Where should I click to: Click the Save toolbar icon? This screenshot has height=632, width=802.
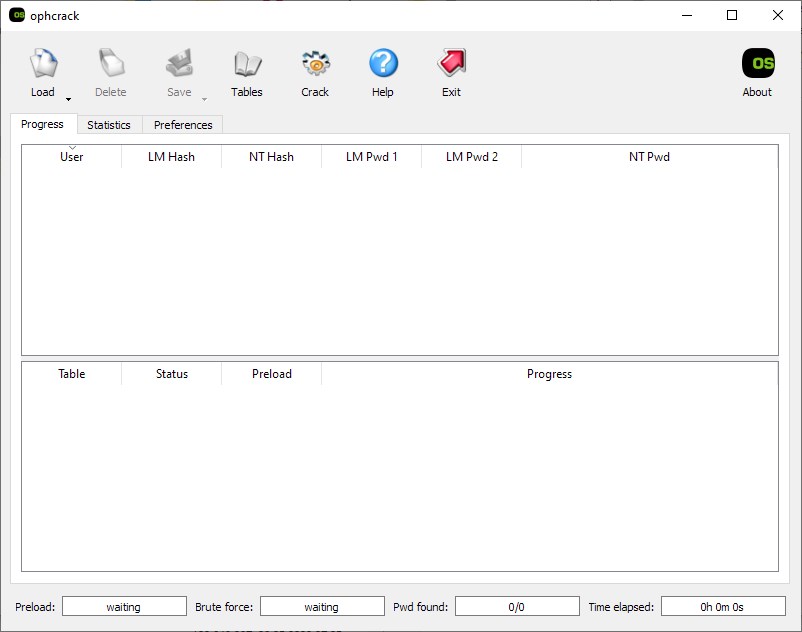180,64
